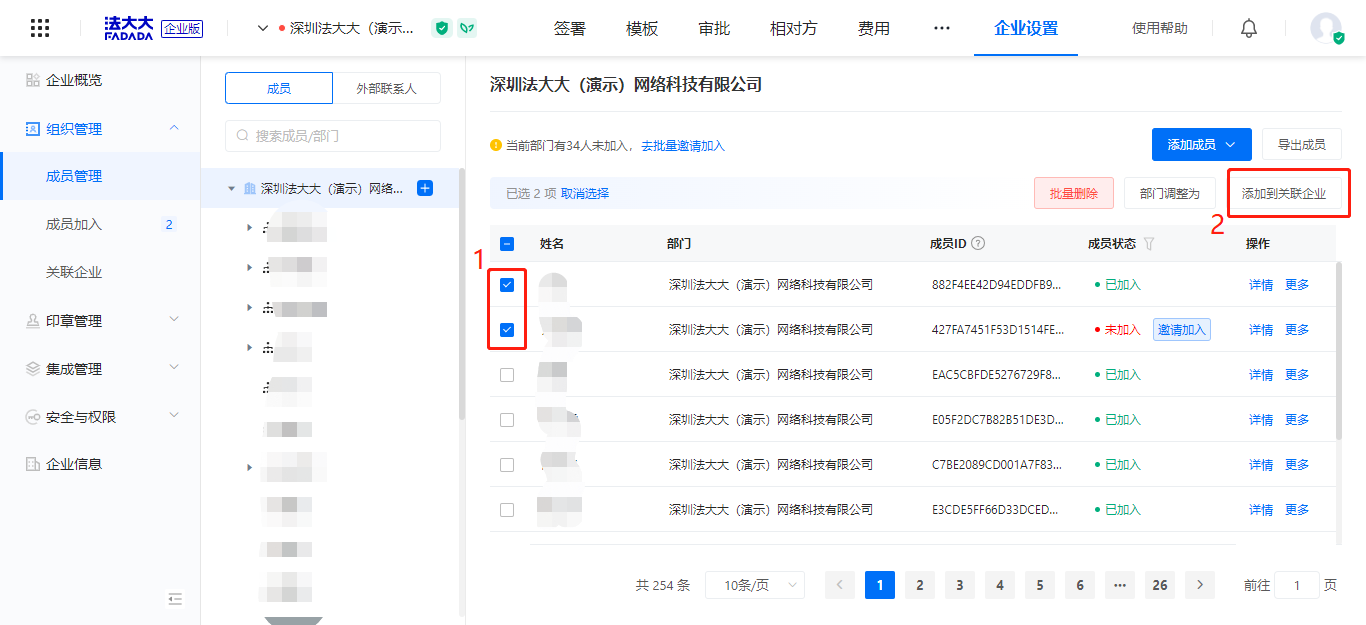The width and height of the screenshot is (1366, 625).
Task: Check the row with ID EAC5CBFDE5276729F8
Action: click(507, 375)
